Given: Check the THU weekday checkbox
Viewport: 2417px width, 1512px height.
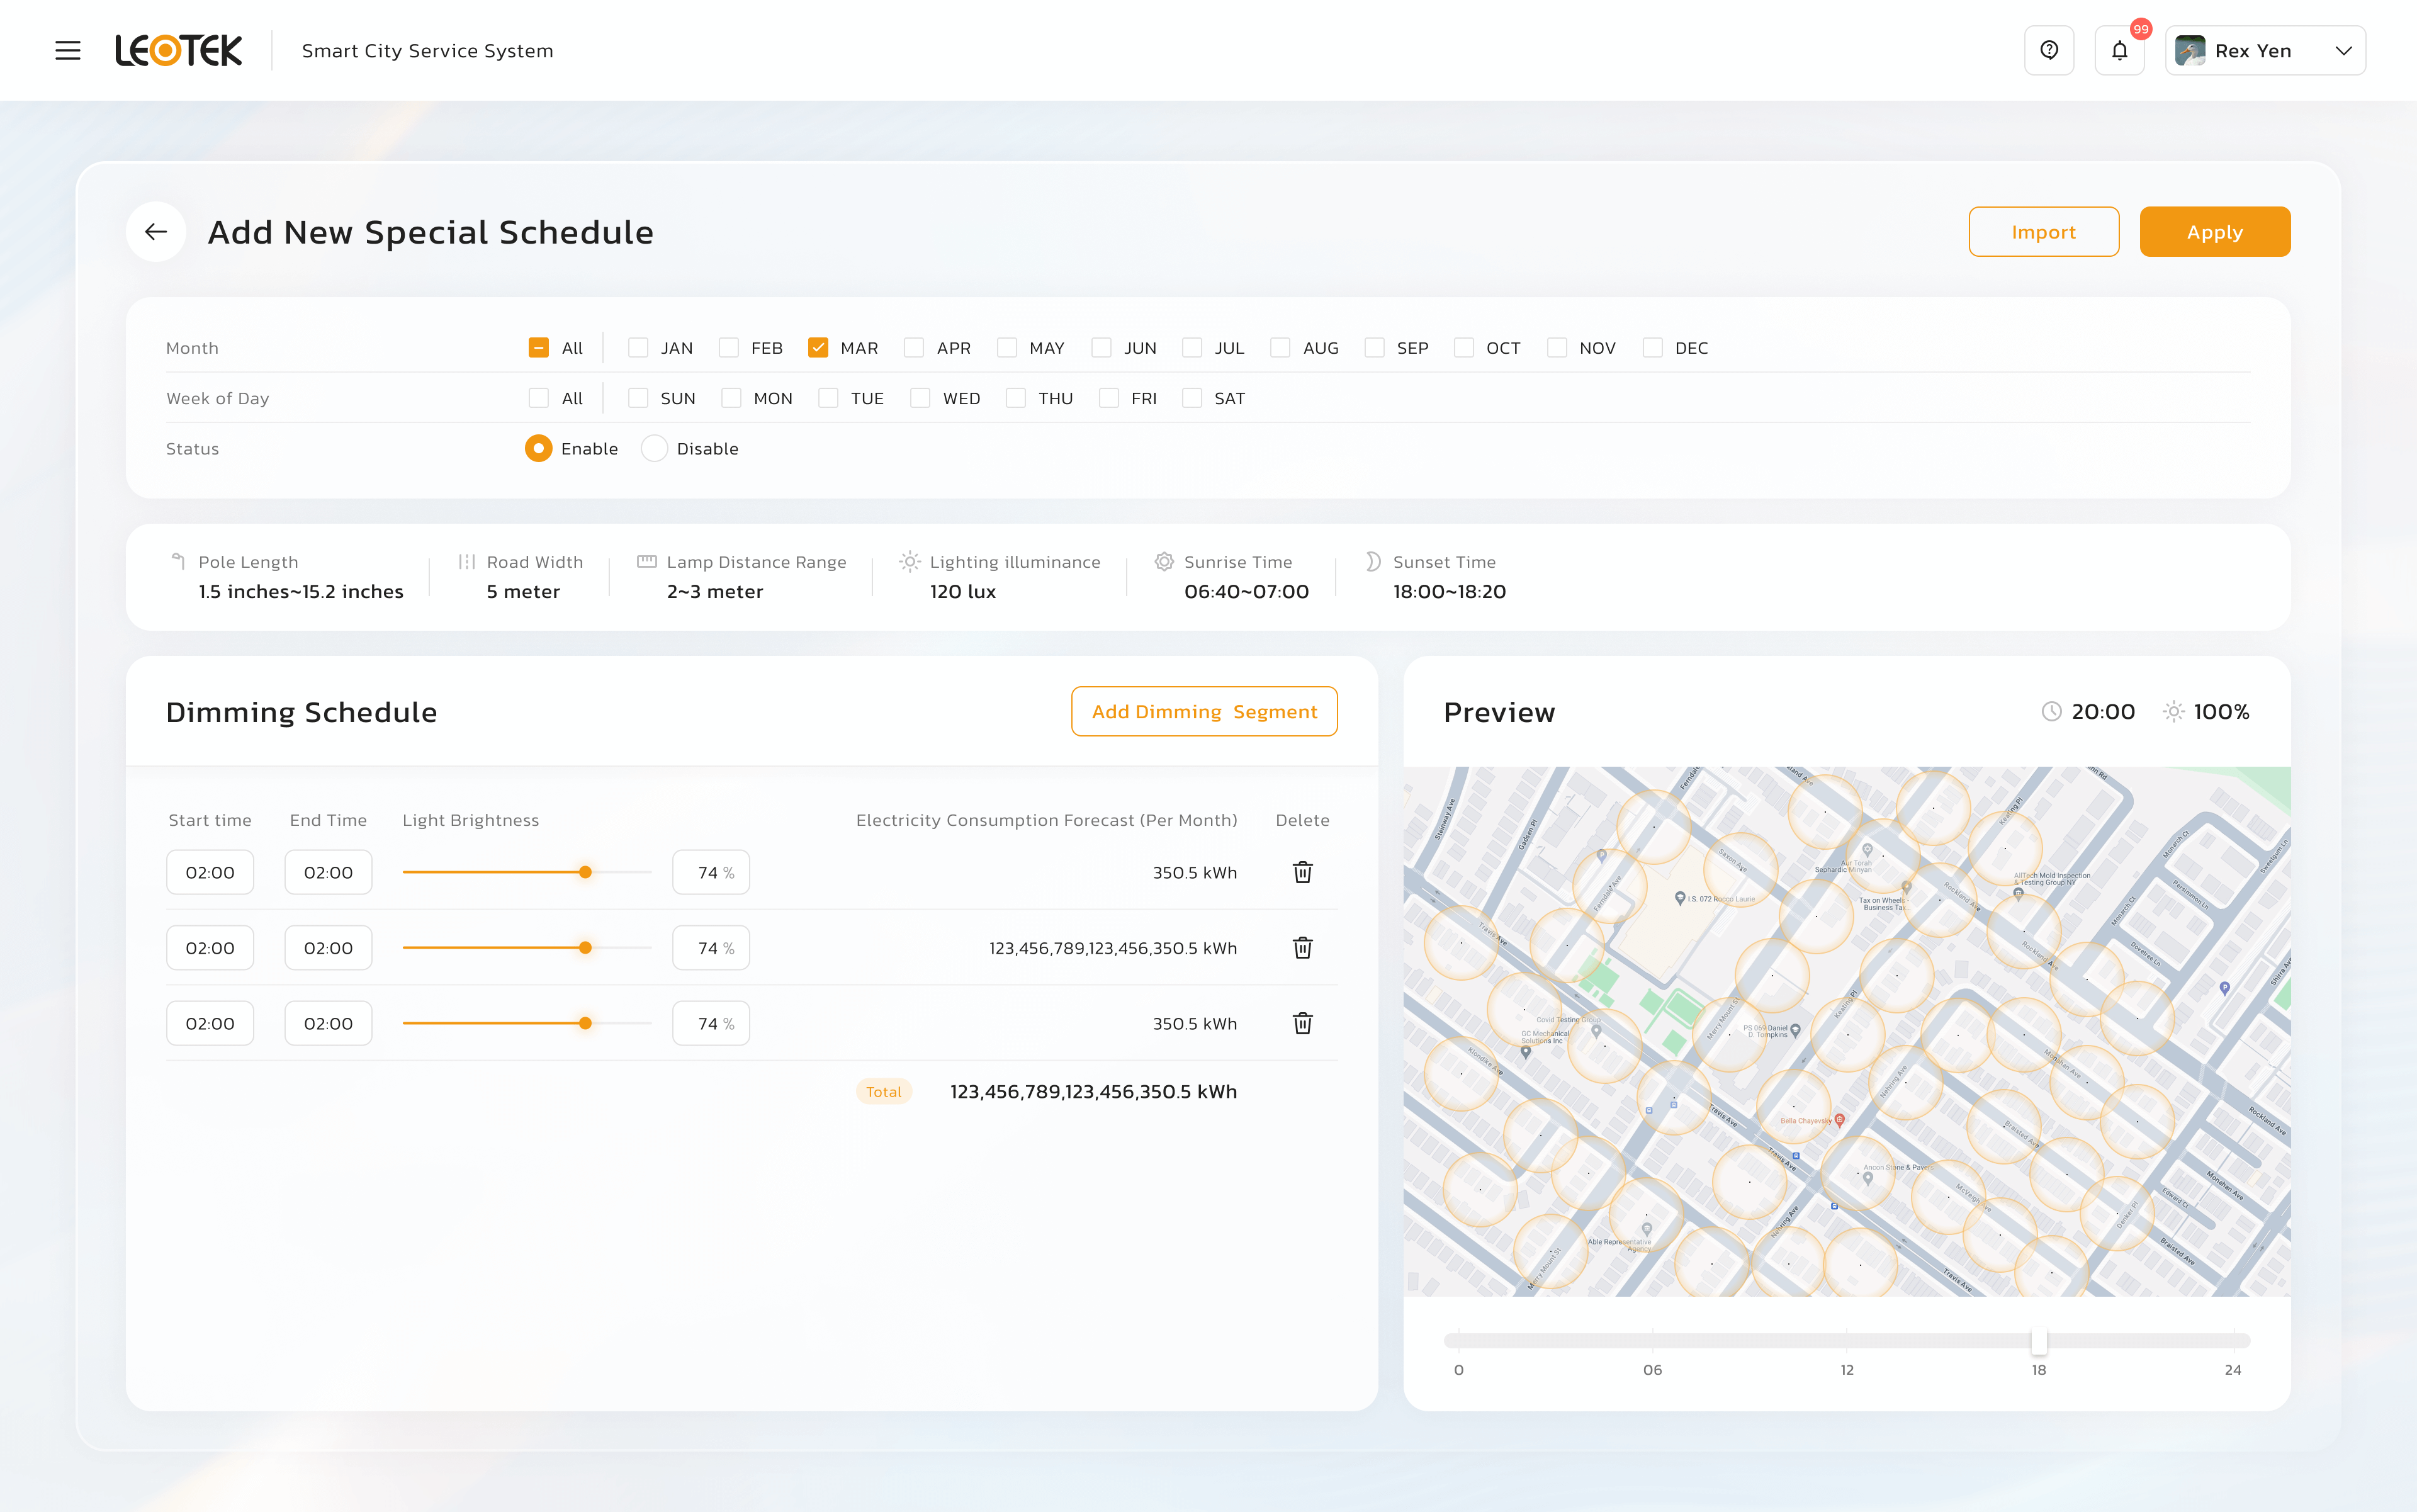Looking at the screenshot, I should pyautogui.click(x=1015, y=398).
